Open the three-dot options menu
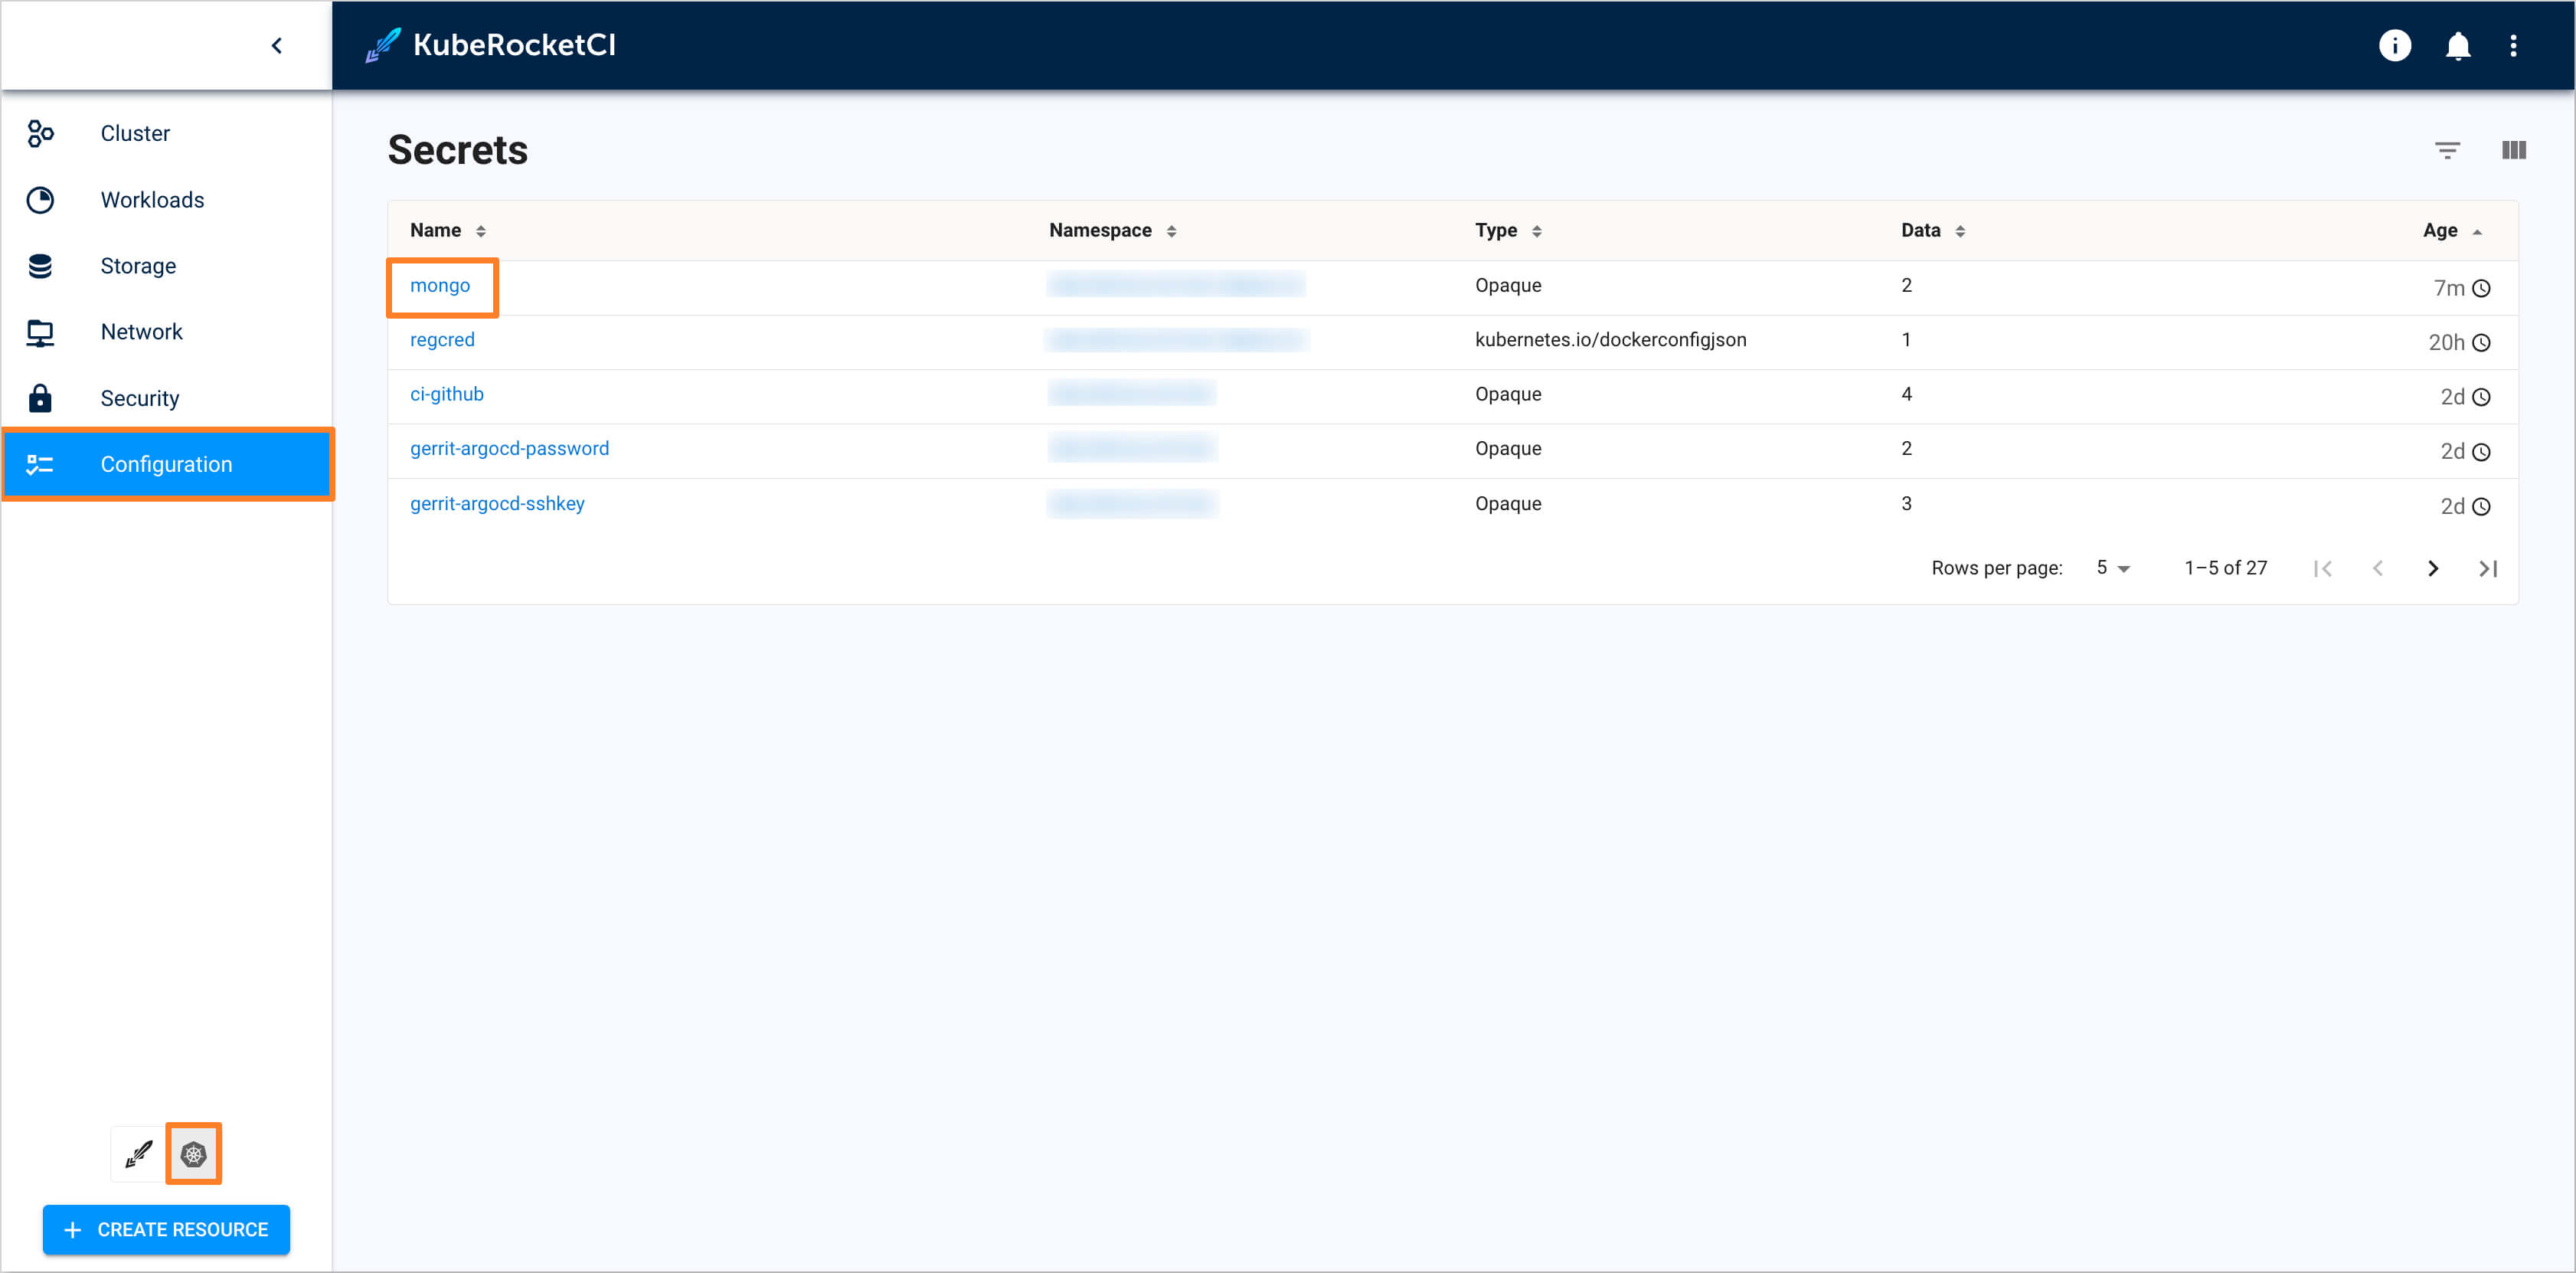 [2513, 46]
